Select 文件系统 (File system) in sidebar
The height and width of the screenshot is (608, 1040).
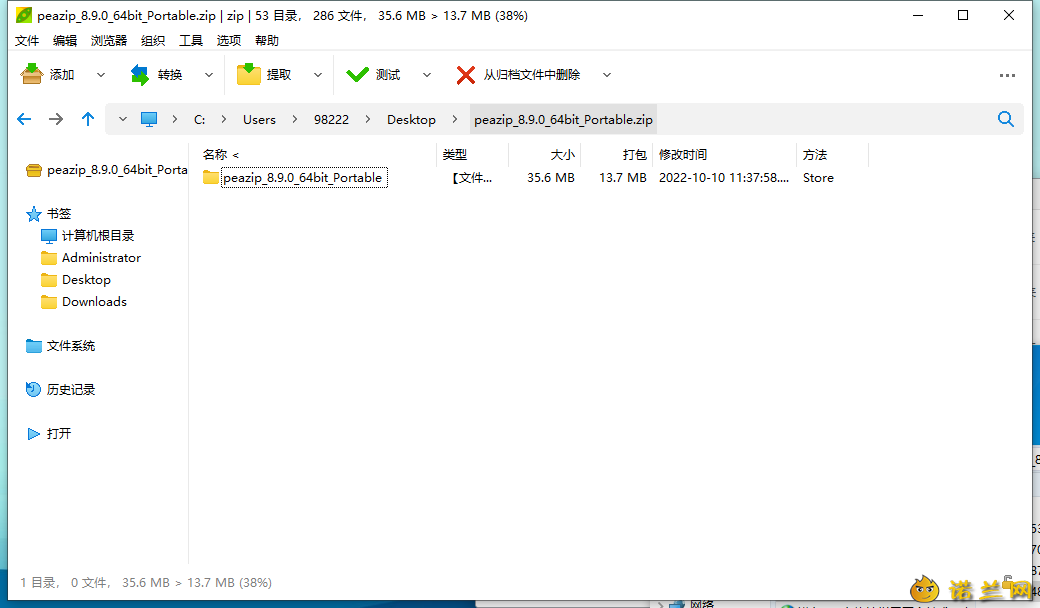60,345
